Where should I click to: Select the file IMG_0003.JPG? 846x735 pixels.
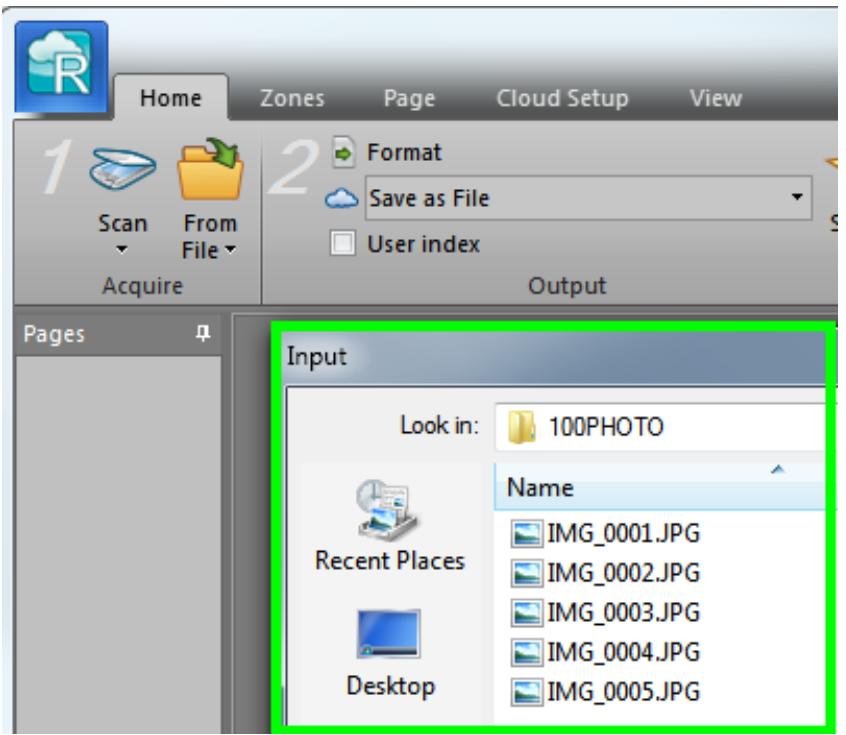[605, 612]
